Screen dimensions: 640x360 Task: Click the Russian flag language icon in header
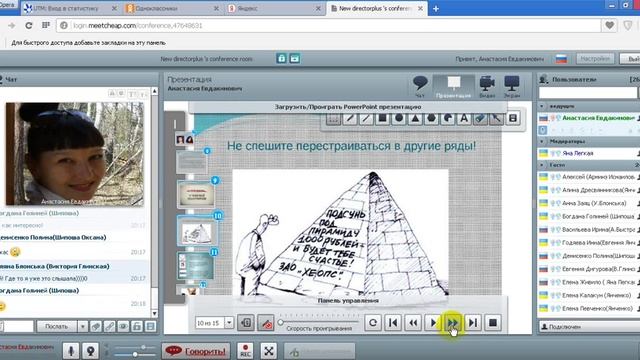[x=561, y=59]
